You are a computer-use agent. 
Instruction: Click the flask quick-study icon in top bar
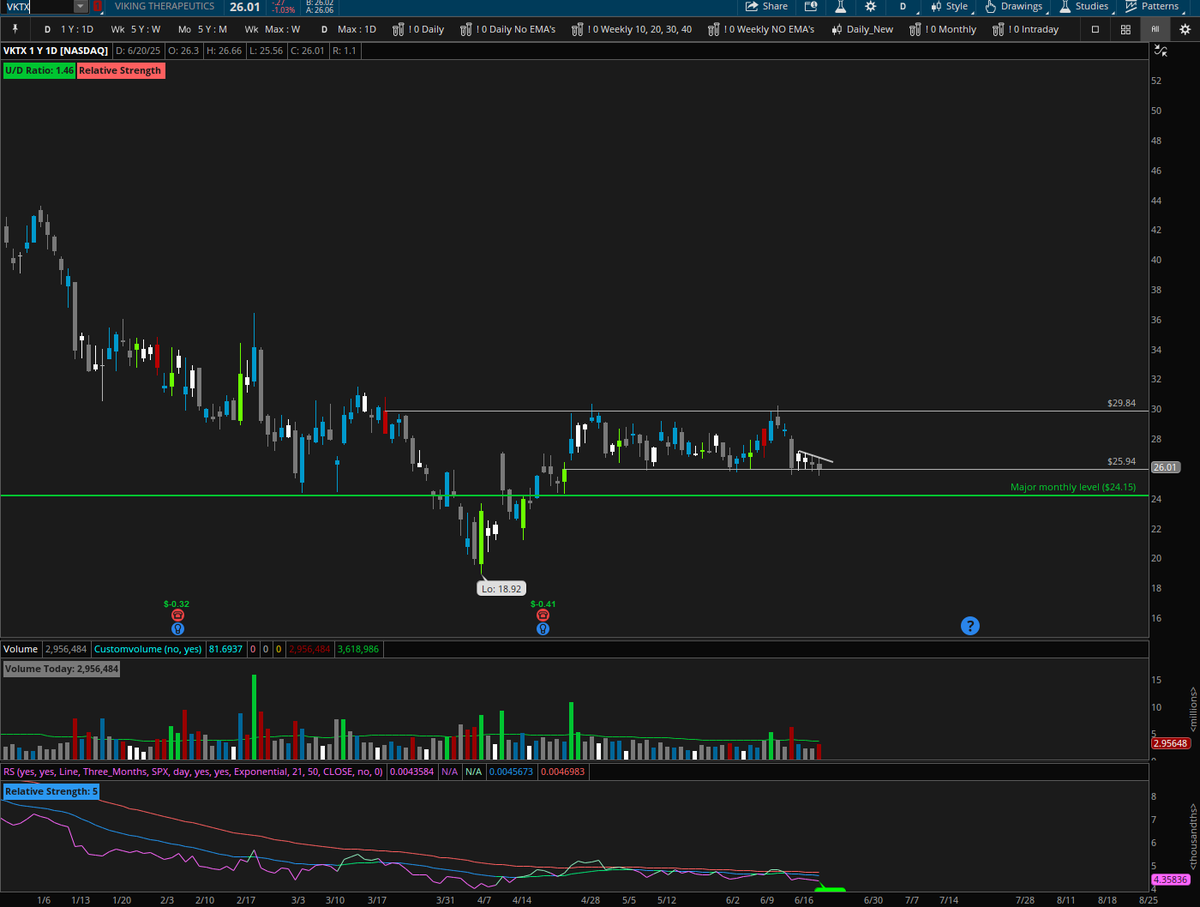pyautogui.click(x=840, y=6)
